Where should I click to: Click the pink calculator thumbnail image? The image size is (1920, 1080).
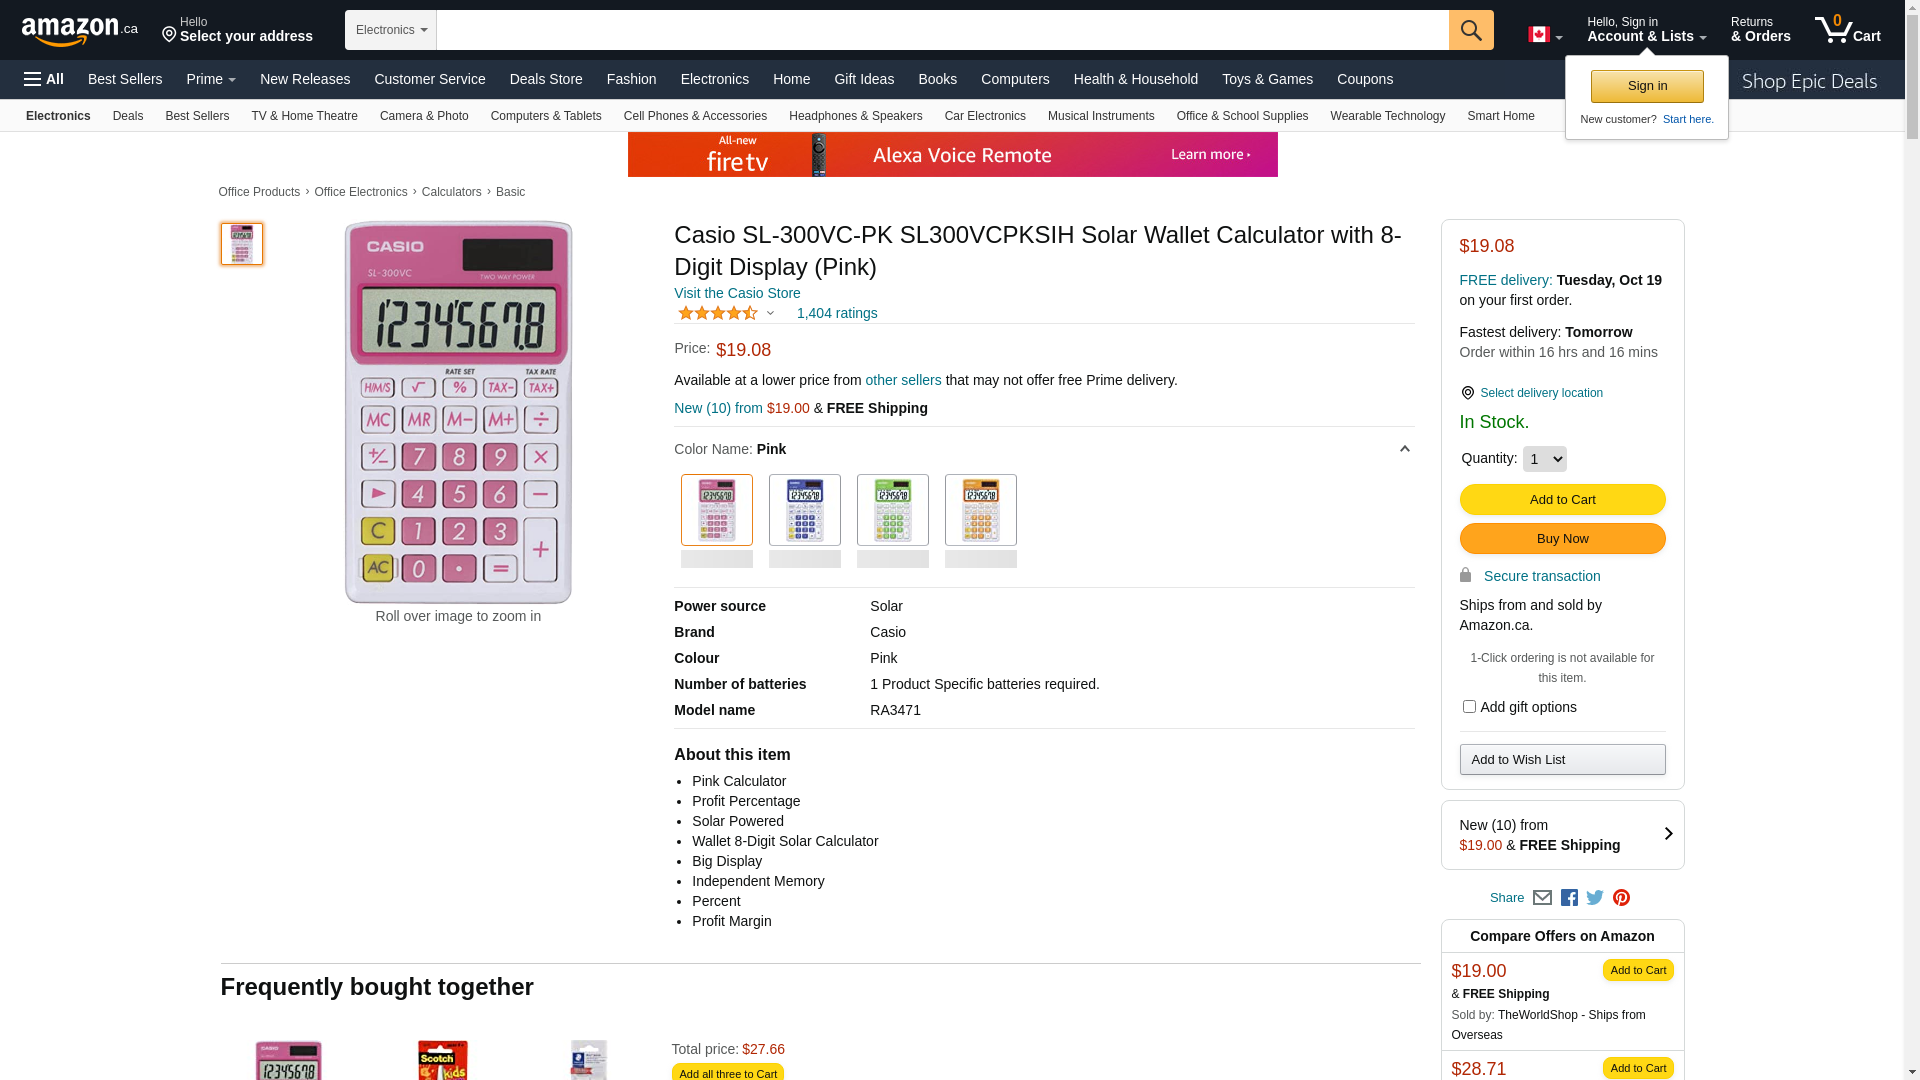click(242, 244)
